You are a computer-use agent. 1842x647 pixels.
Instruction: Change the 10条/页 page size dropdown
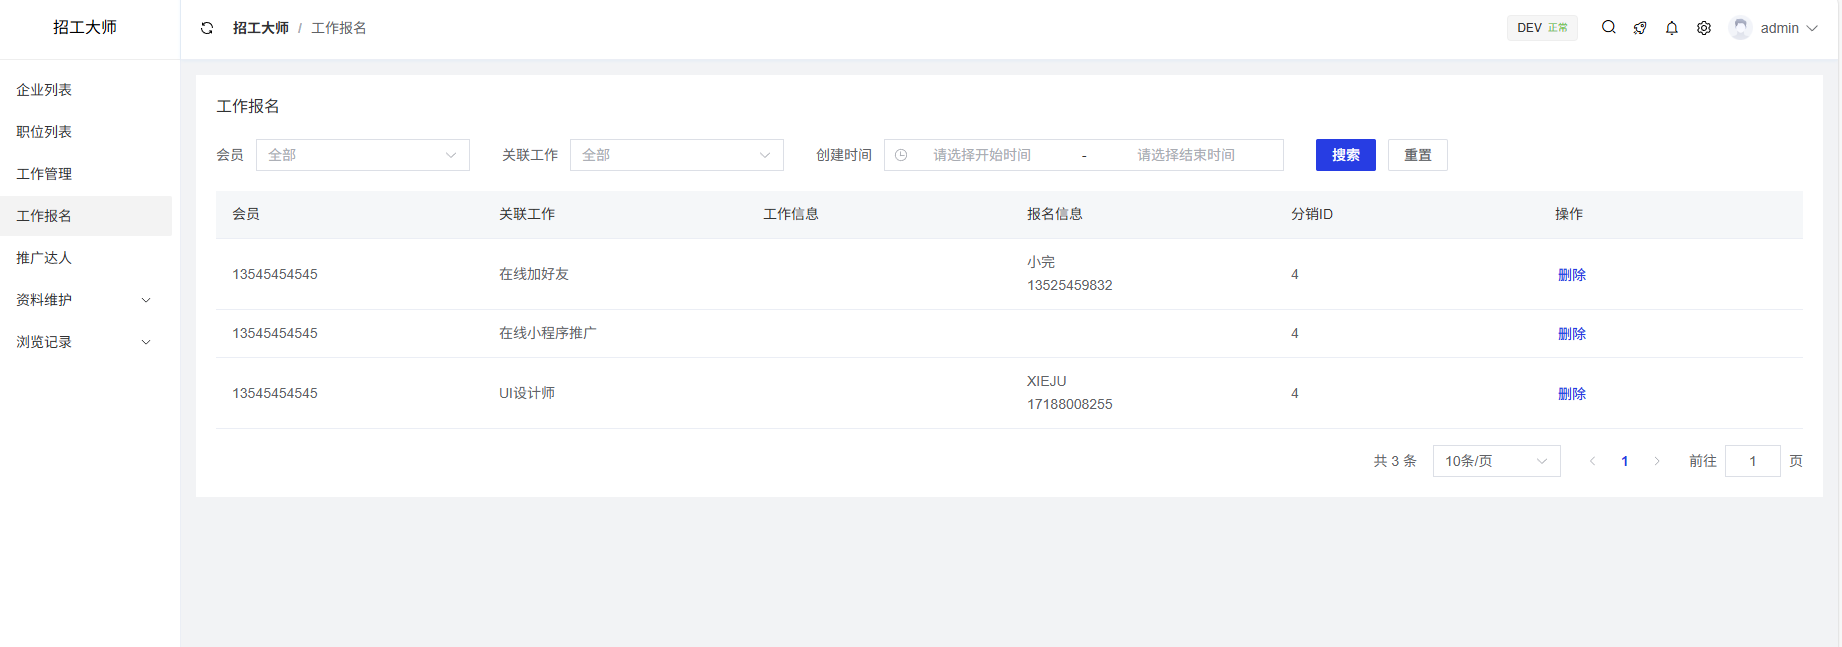click(x=1496, y=461)
